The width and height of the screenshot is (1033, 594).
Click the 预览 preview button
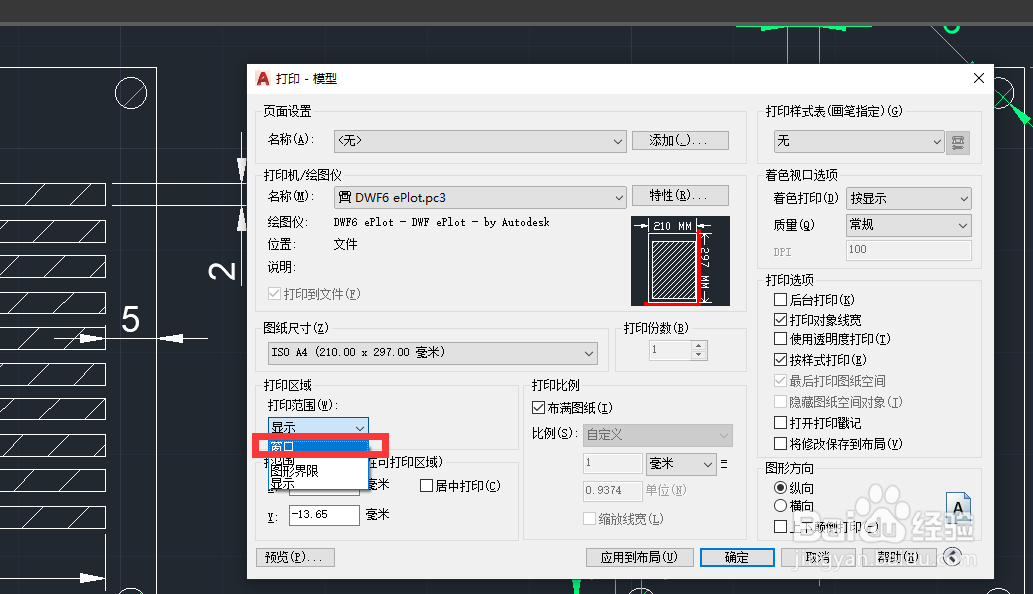(x=295, y=557)
